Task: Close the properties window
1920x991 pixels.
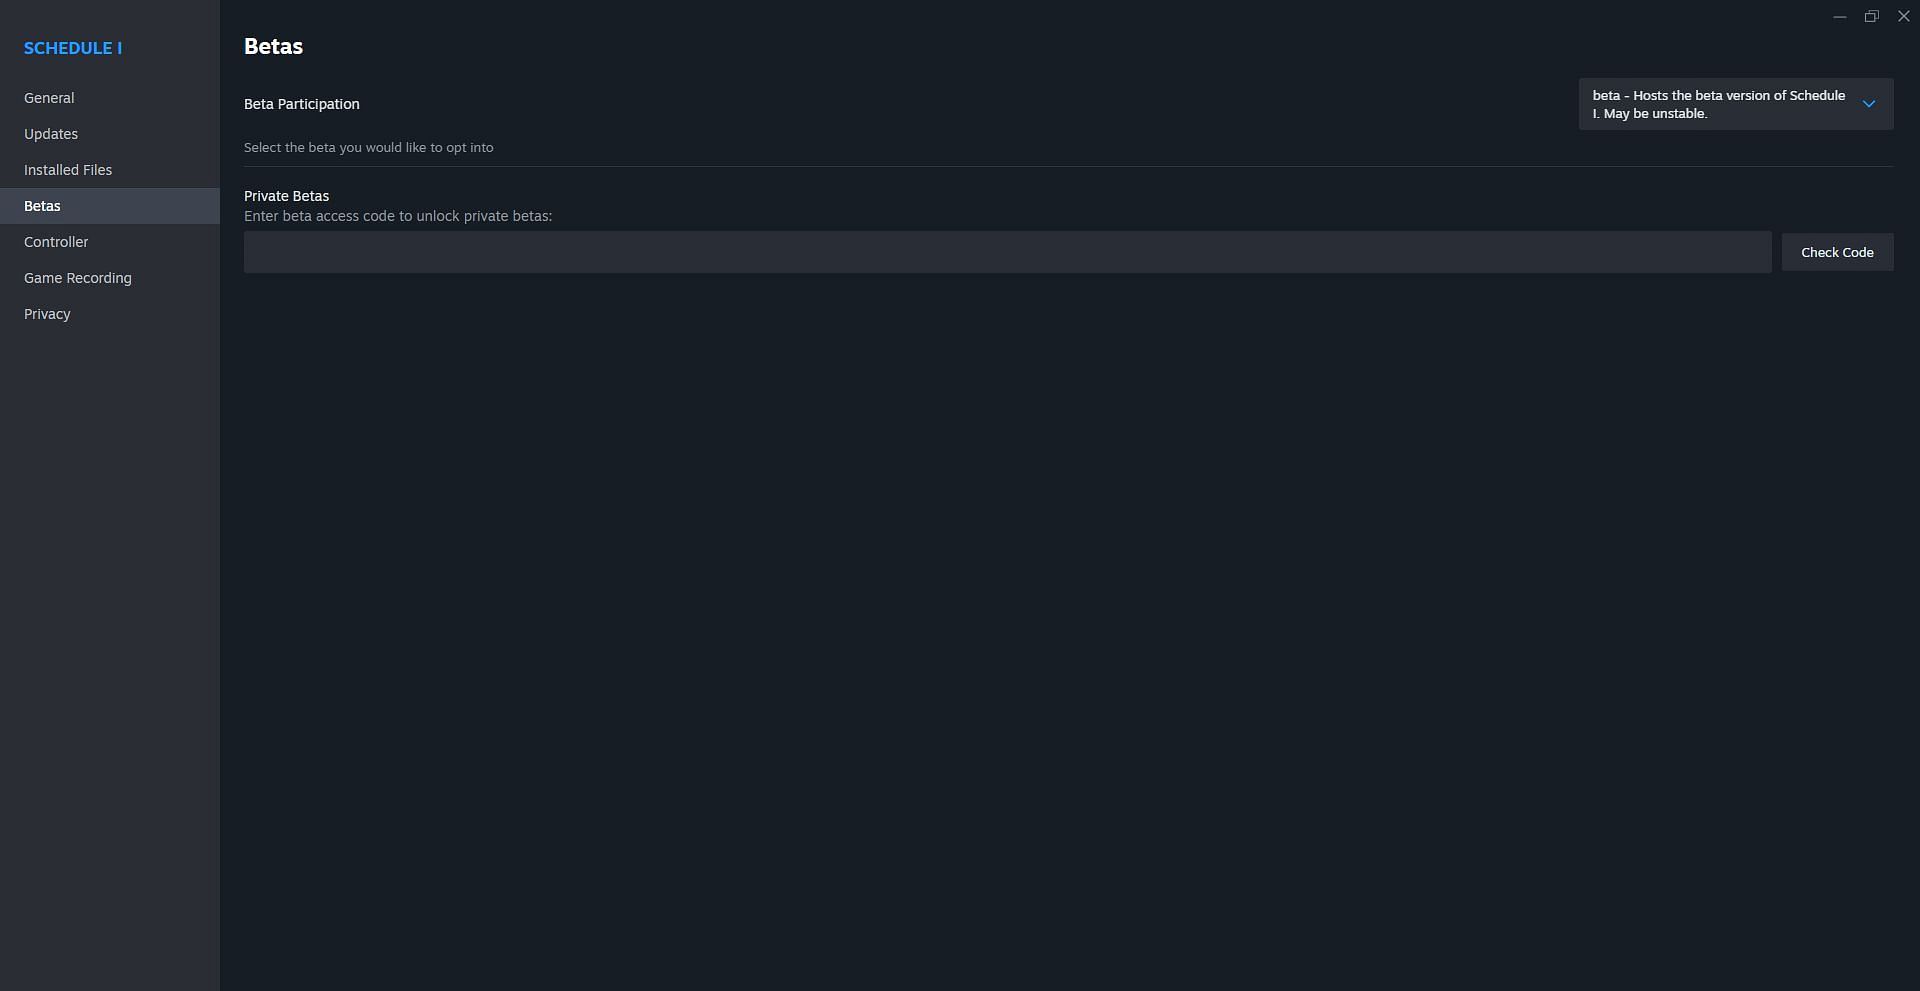Action: (x=1903, y=16)
